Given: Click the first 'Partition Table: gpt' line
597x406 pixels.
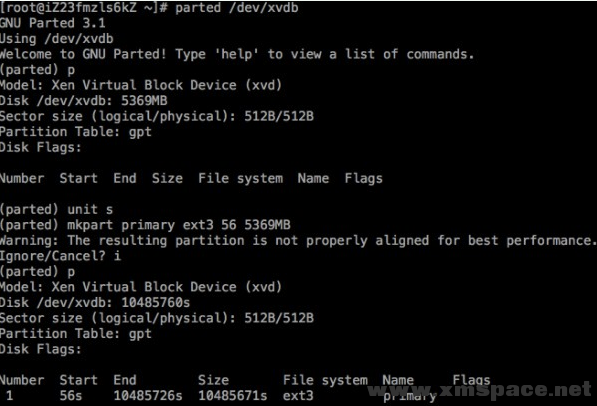Looking at the screenshot, I should (75, 132).
